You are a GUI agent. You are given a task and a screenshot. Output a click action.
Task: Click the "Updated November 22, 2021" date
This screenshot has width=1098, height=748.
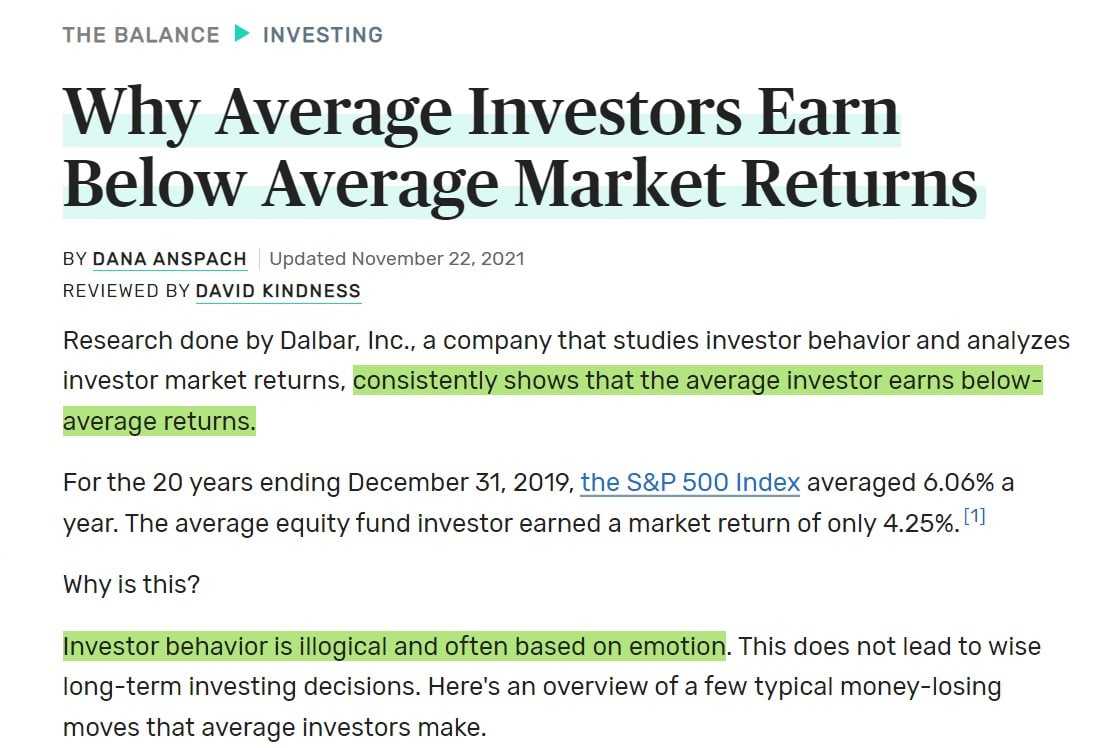point(397,259)
